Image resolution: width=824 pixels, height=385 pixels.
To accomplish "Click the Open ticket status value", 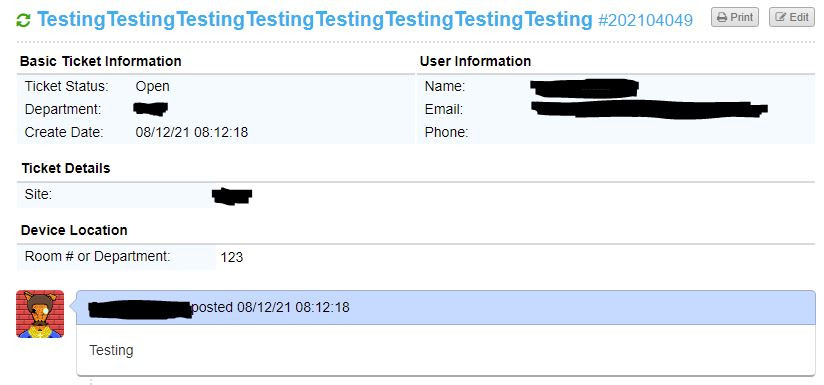I will point(152,86).
